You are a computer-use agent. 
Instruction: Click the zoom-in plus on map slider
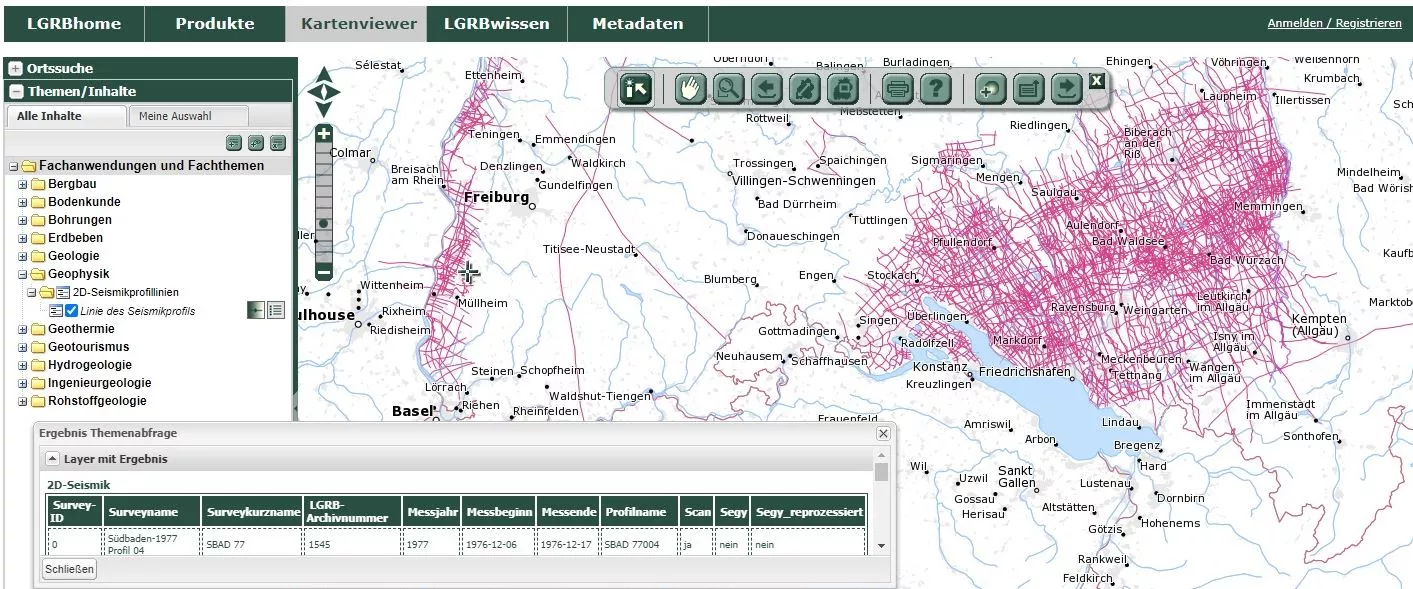(323, 133)
